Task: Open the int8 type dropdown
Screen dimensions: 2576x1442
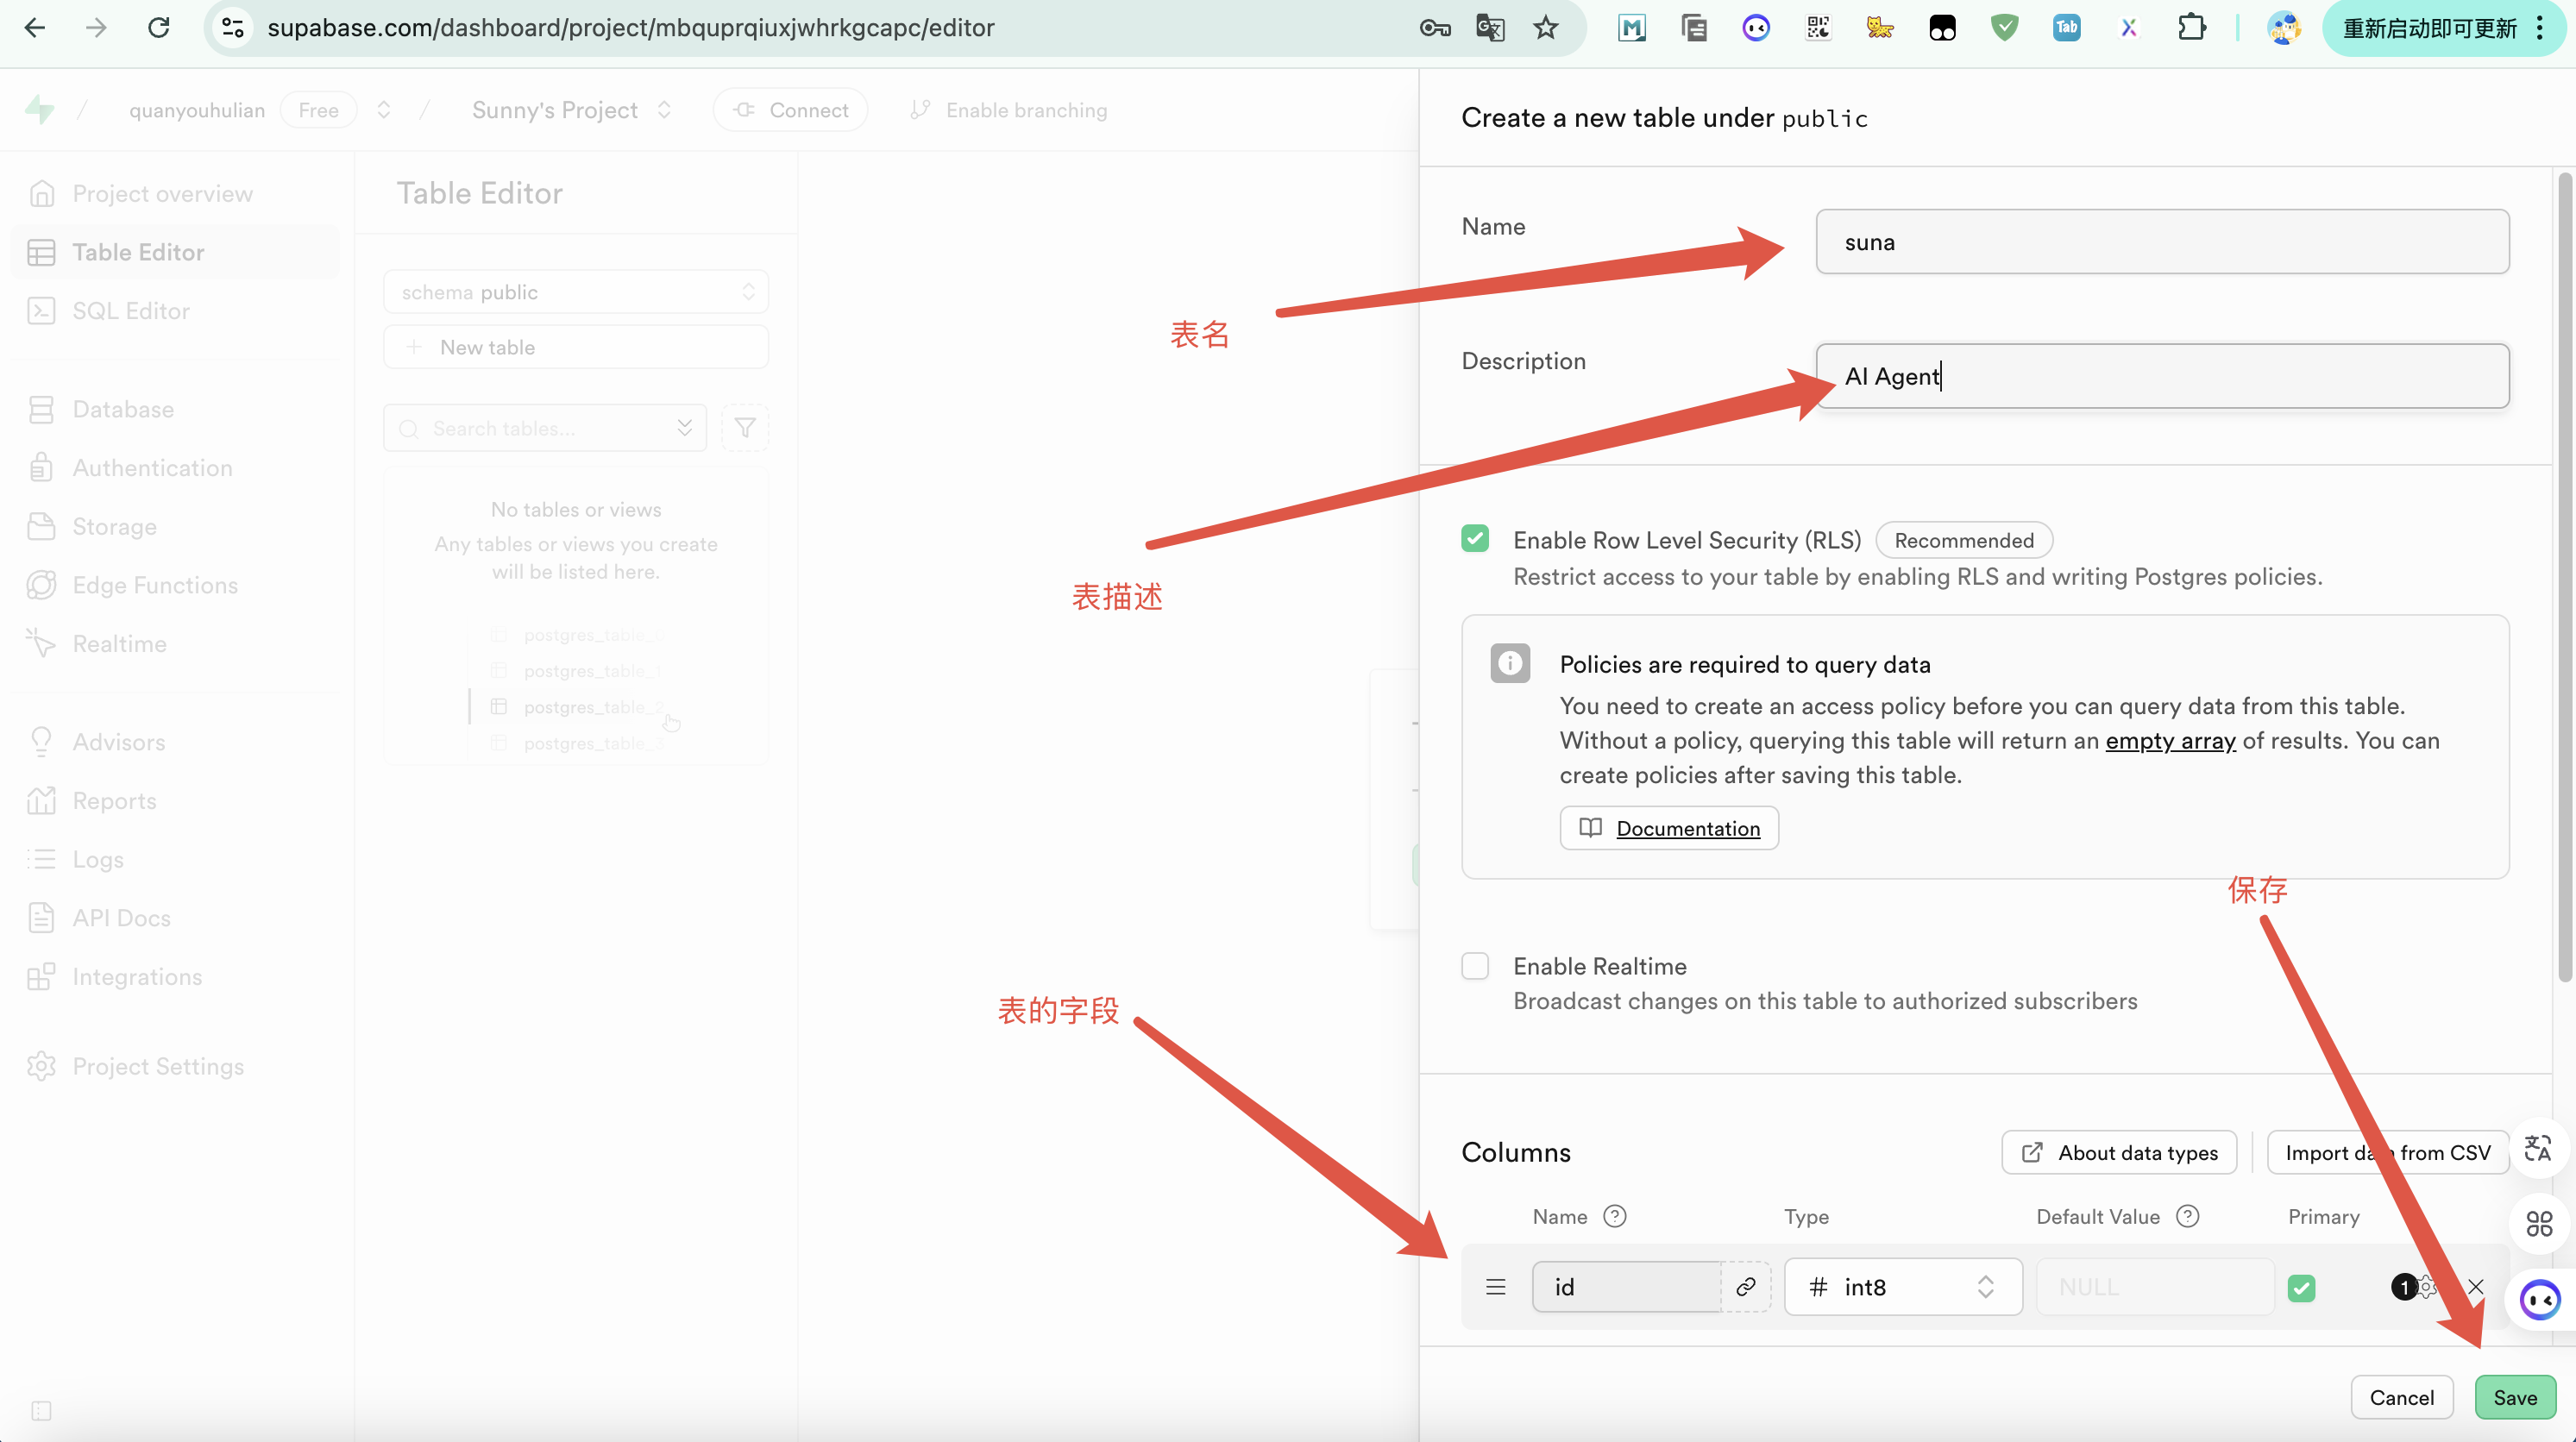Action: 1902,1287
